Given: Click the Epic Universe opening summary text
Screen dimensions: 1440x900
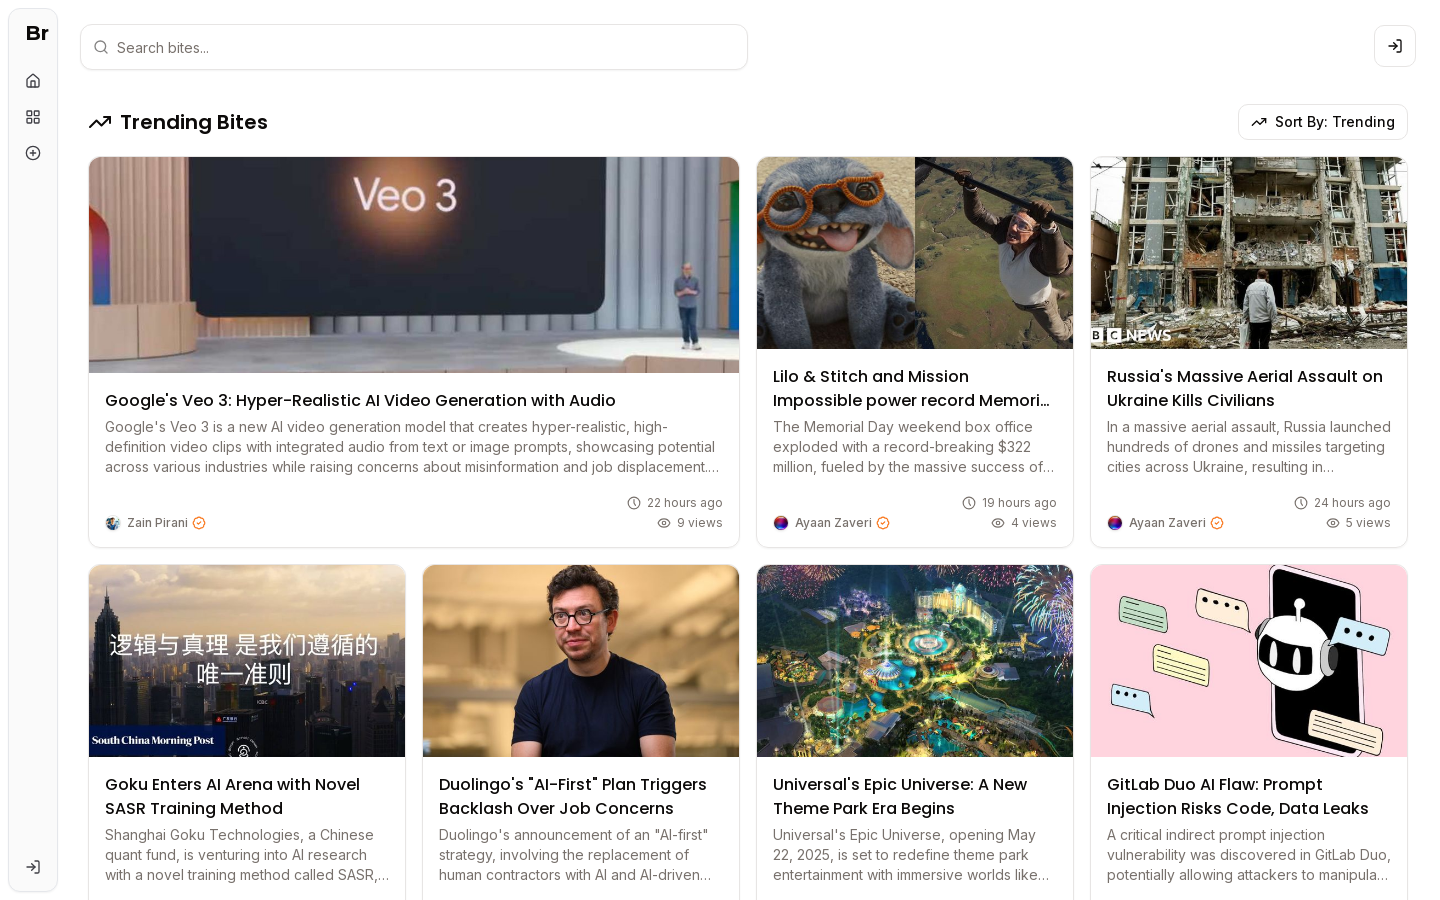Looking at the screenshot, I should (911, 855).
